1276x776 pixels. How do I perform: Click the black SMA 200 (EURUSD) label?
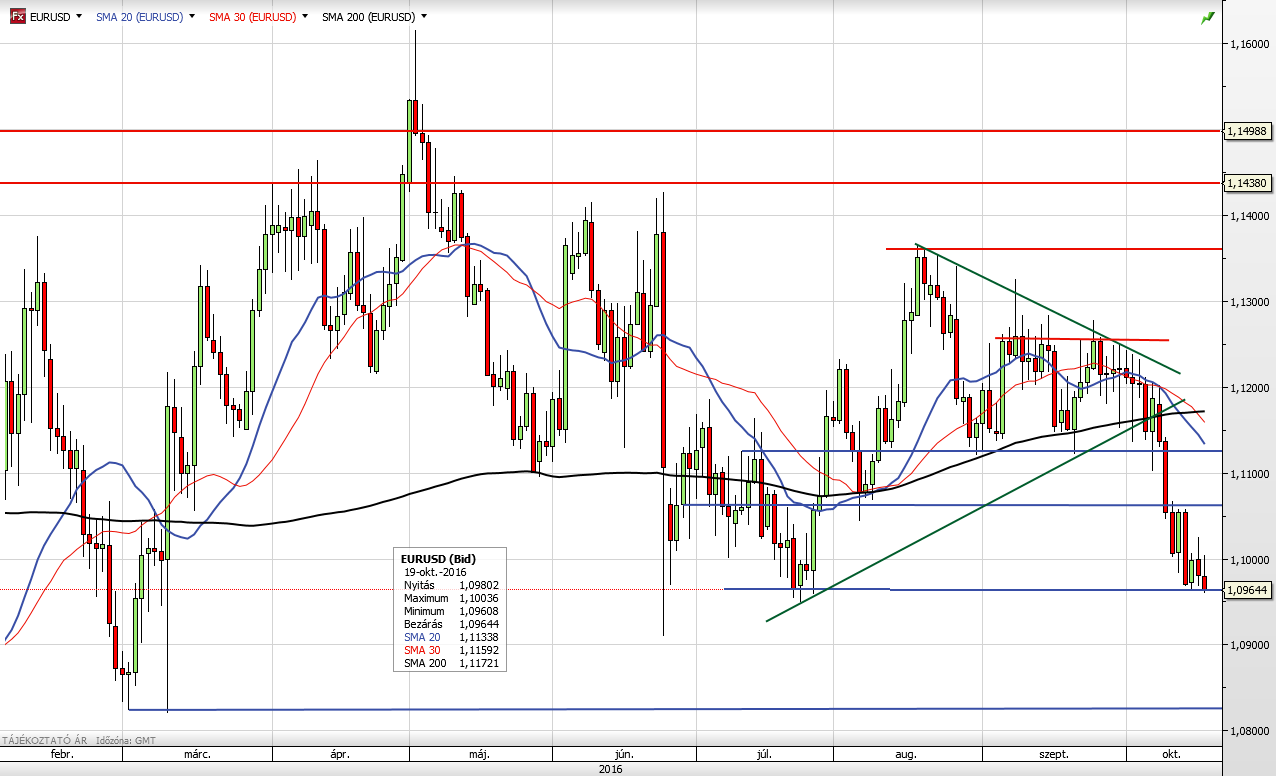tap(369, 17)
